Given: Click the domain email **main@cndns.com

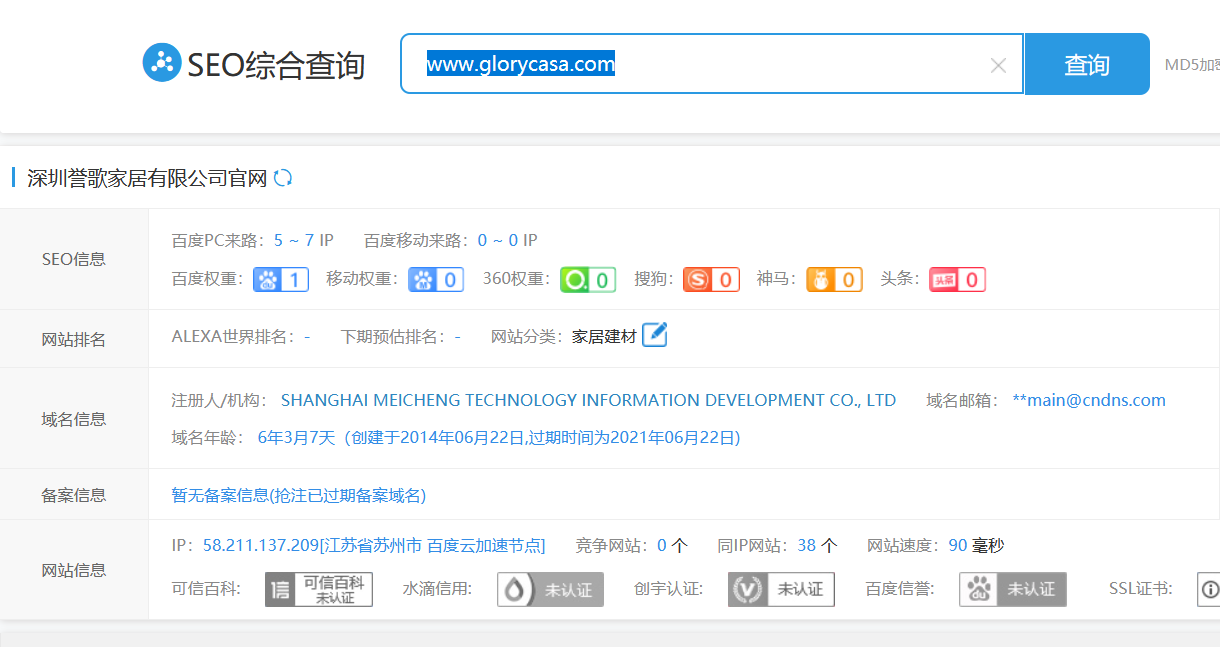Looking at the screenshot, I should point(1089,400).
